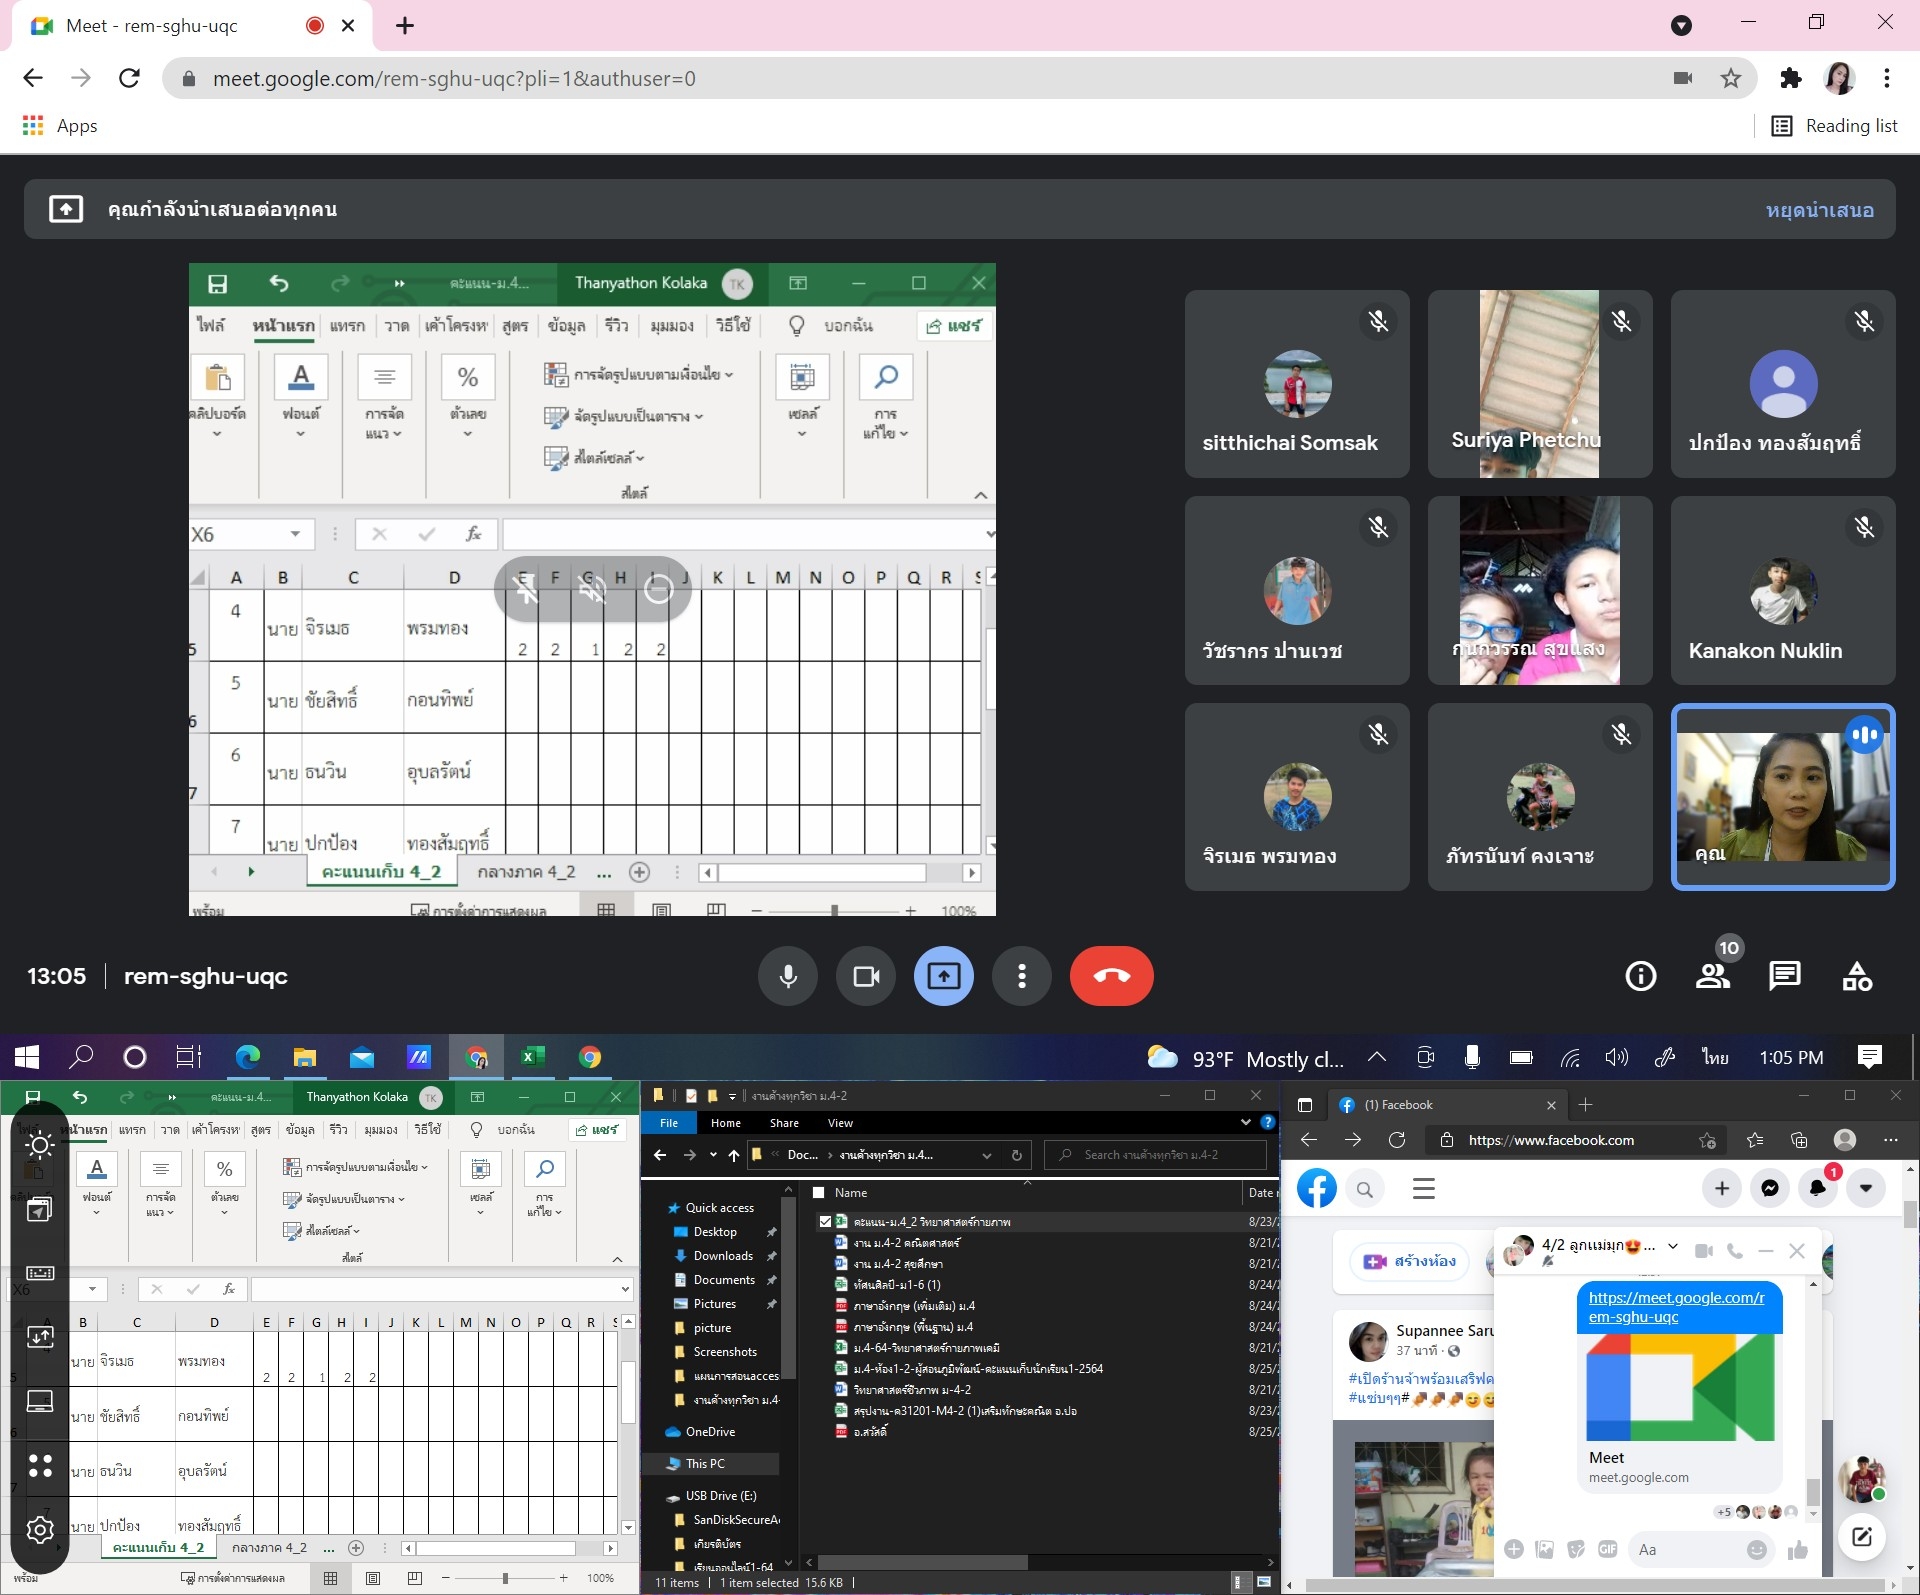
Task: Click the Meet hang up call button
Action: (x=1111, y=976)
